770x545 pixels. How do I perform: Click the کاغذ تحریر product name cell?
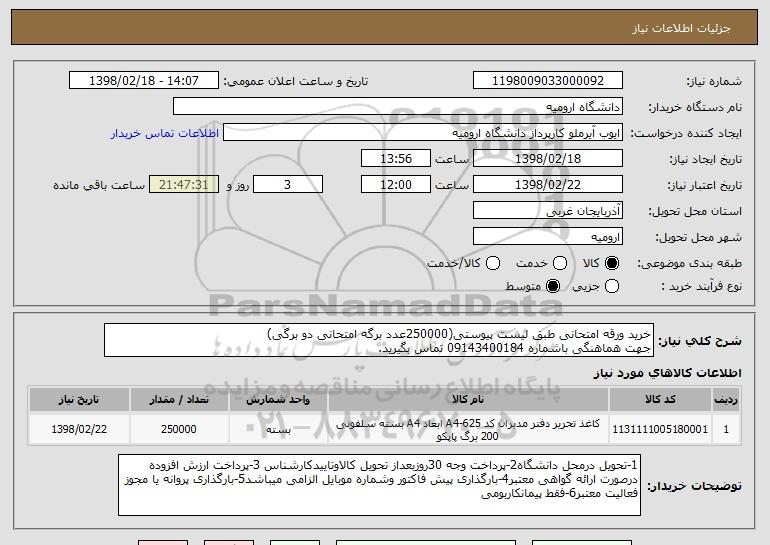click(x=468, y=430)
